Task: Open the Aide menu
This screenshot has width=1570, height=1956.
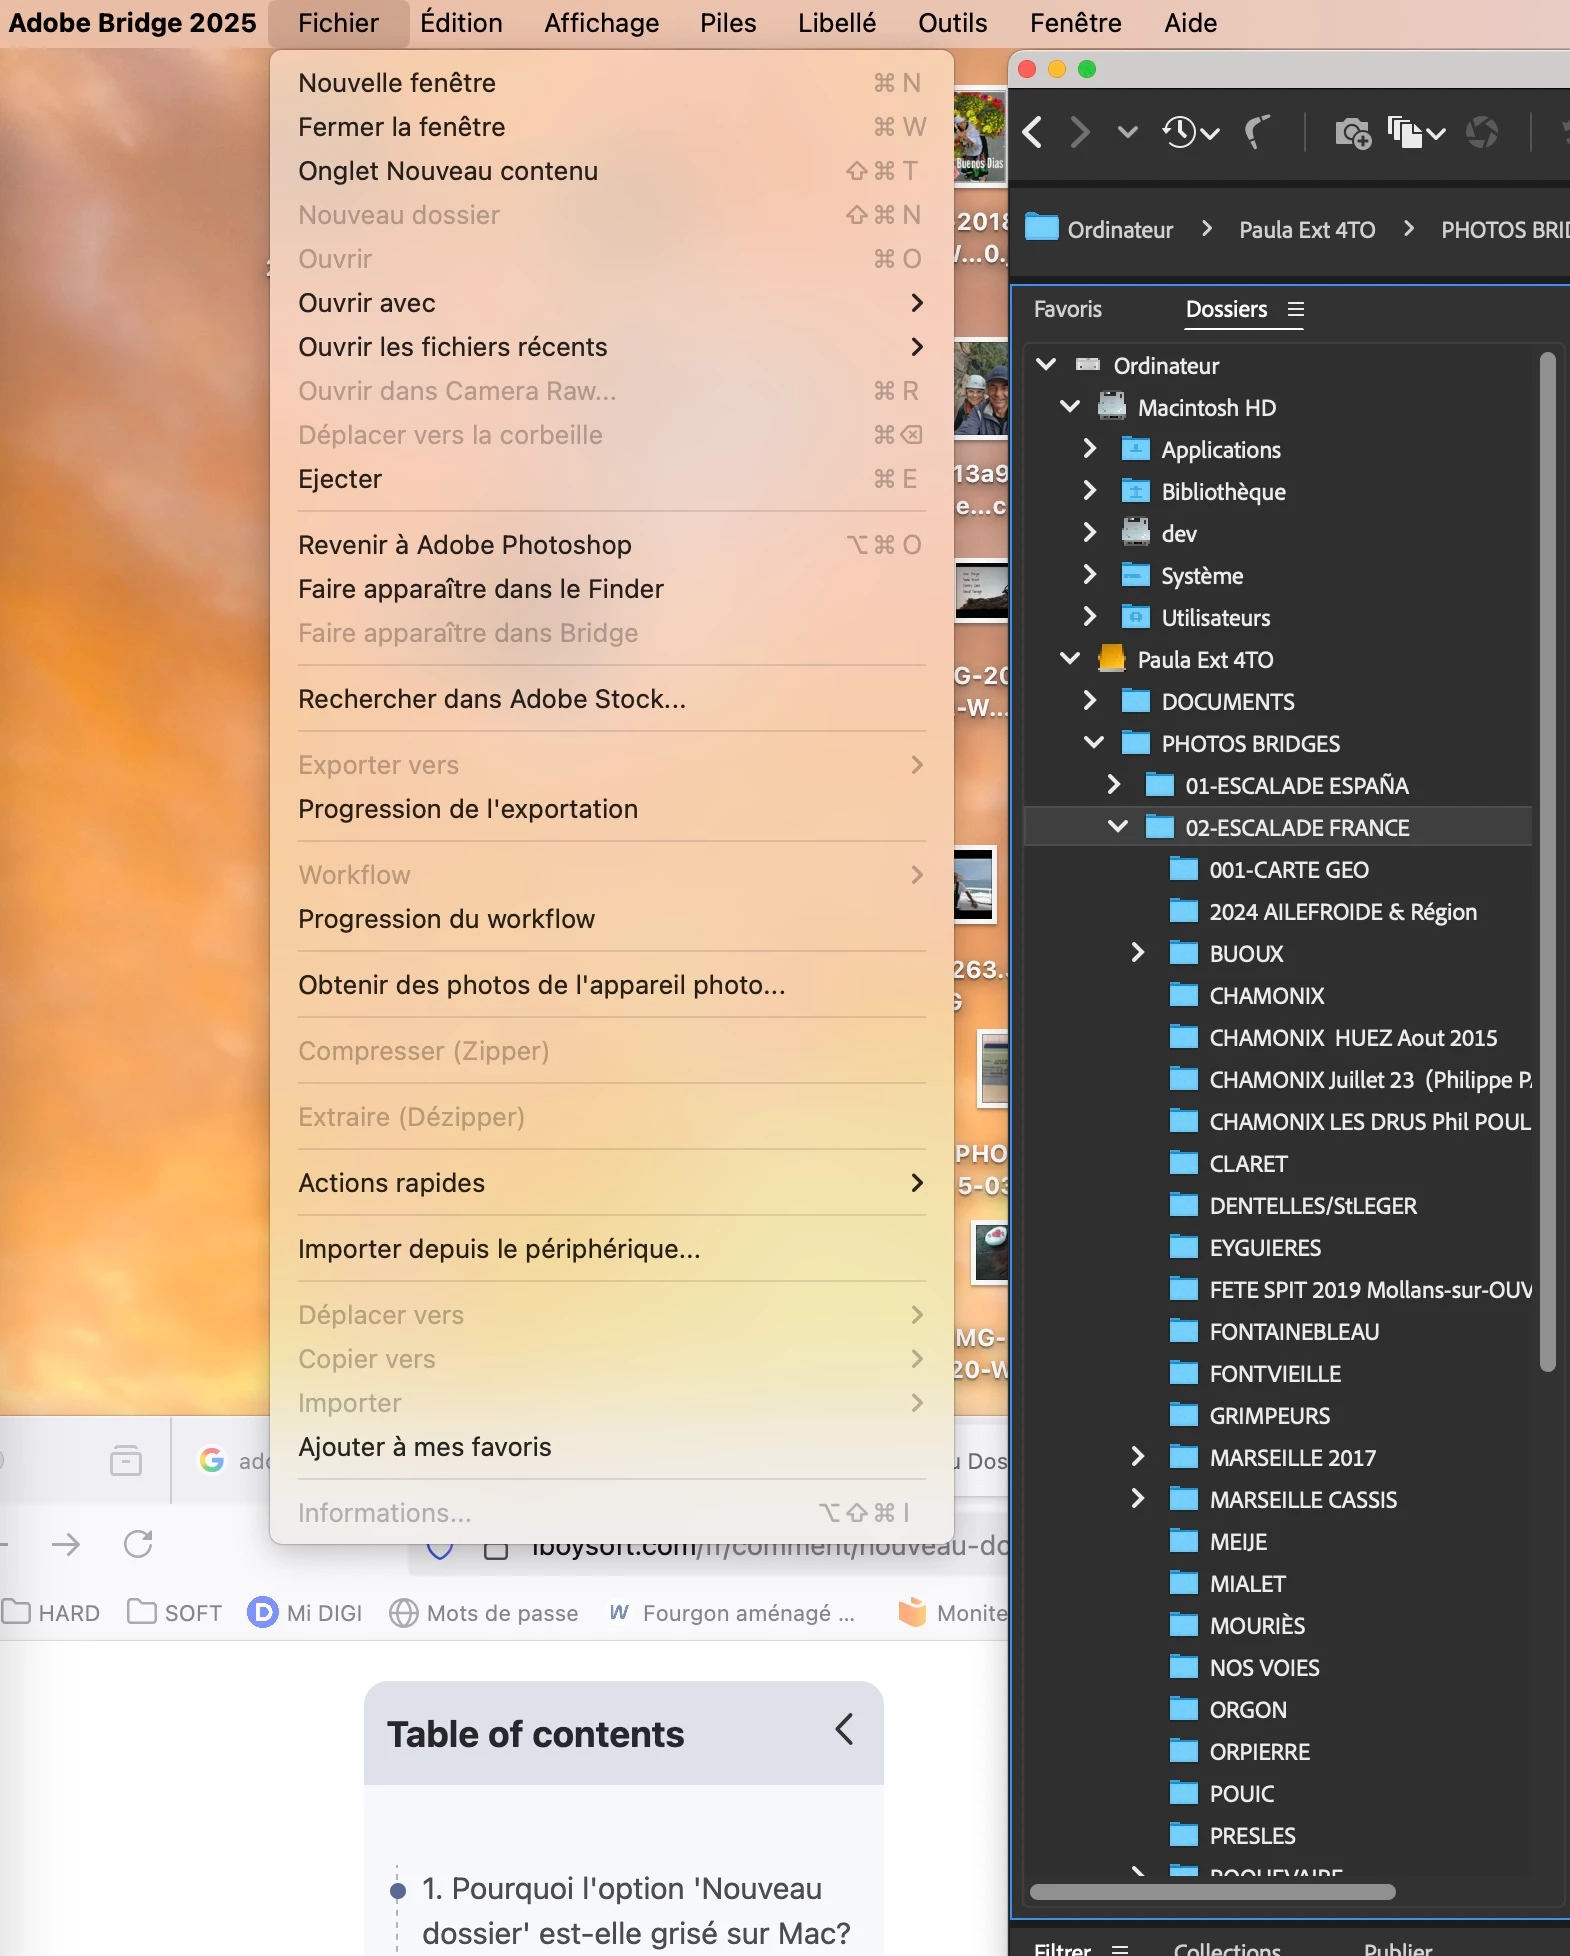Action: pyautogui.click(x=1190, y=23)
